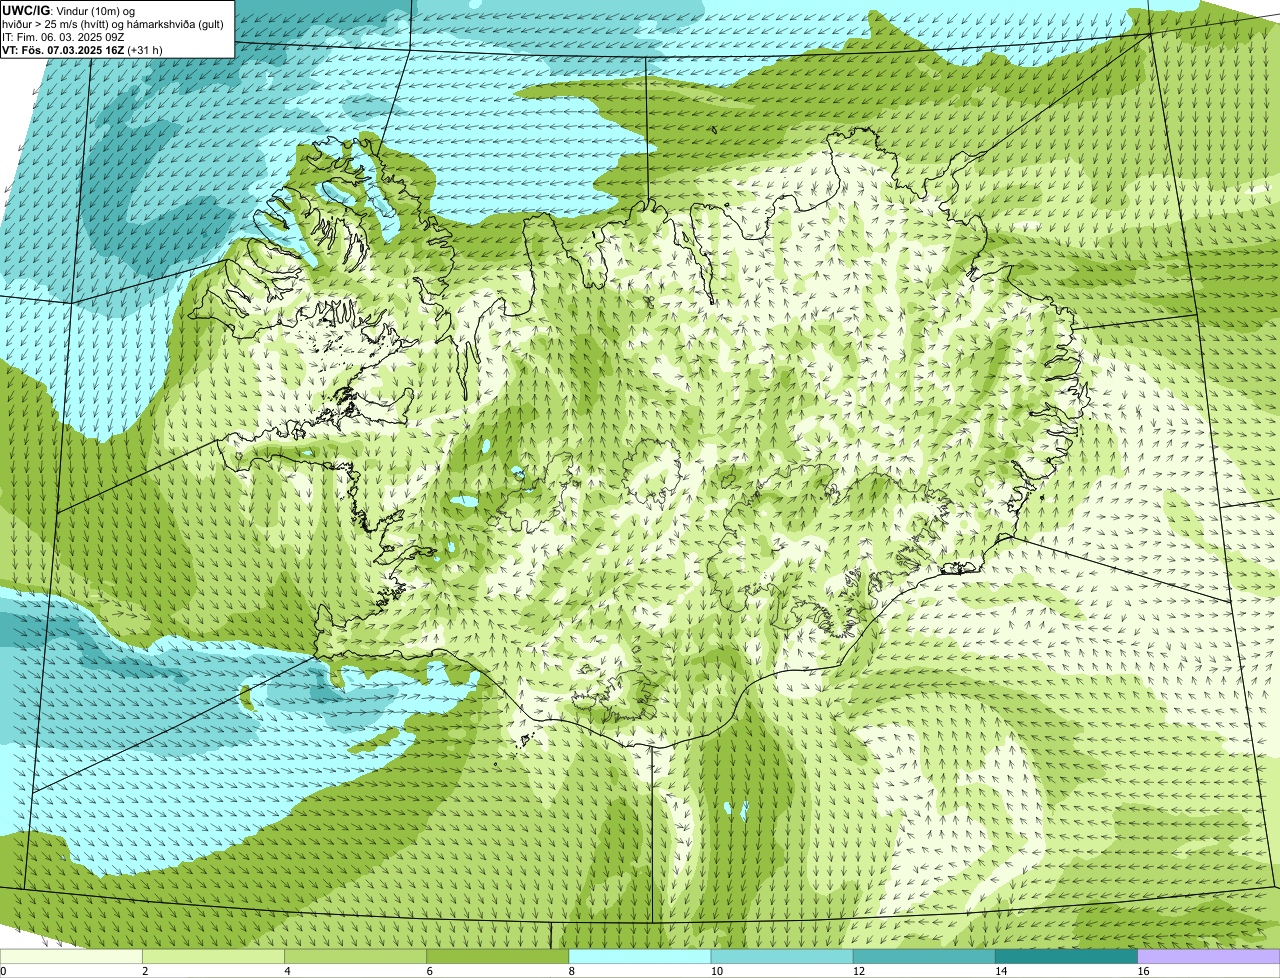Click the '0' tick label on the color scale
The image size is (1280, 978).
click(3, 971)
